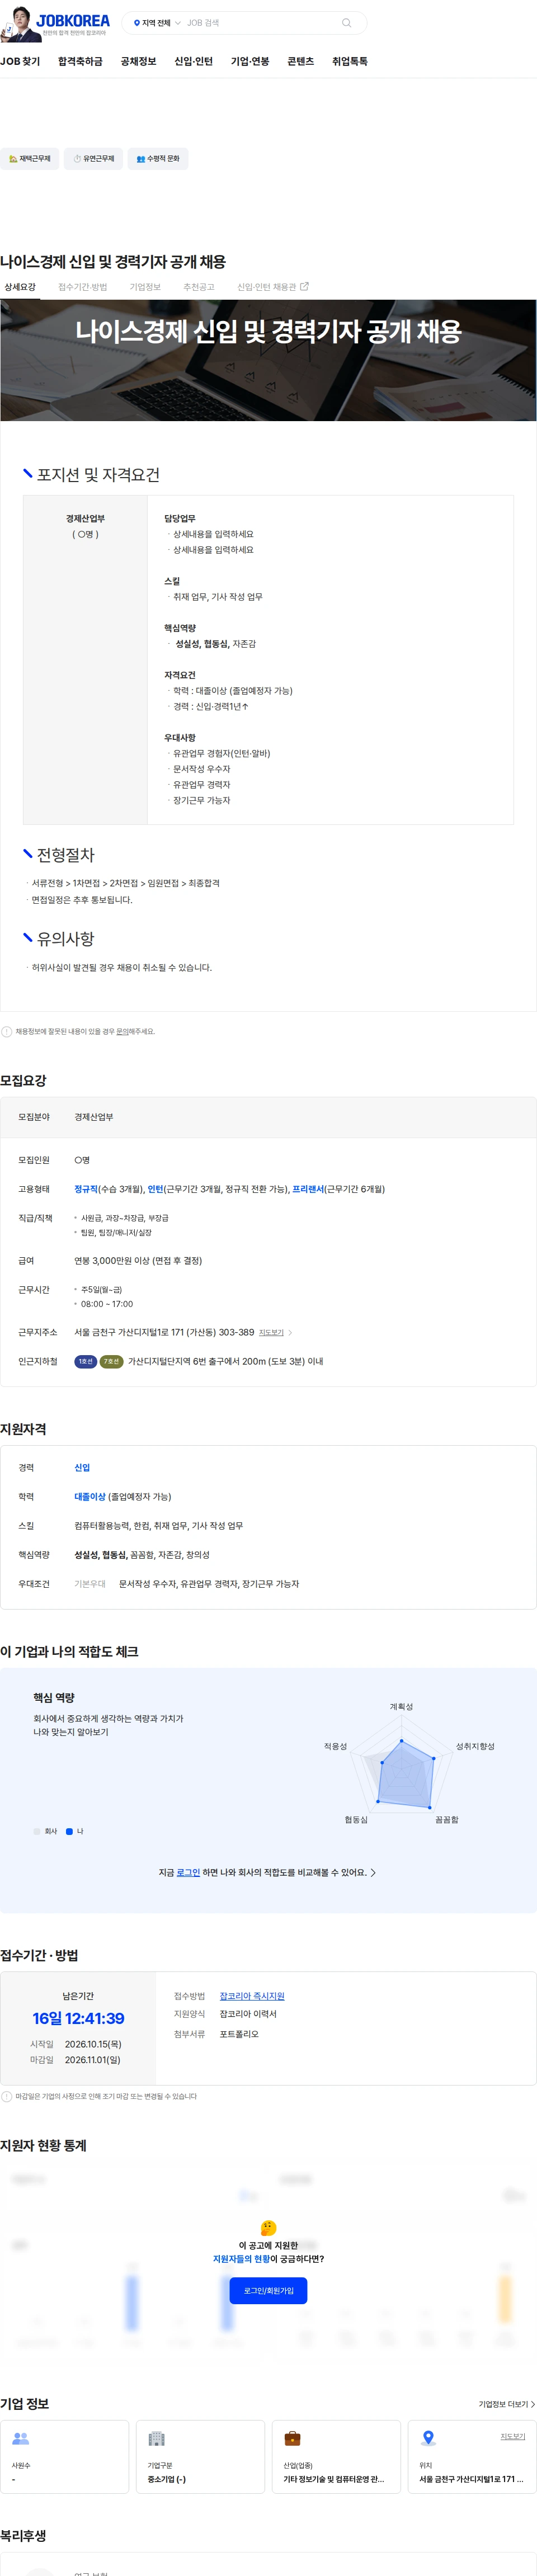Click the 프리랜서 employment type text
The width and height of the screenshot is (537, 2576).
[x=309, y=1189]
